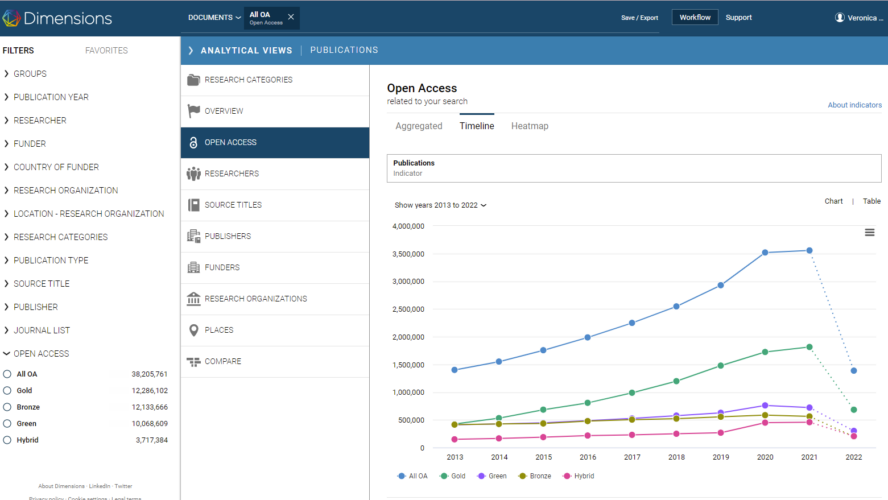This screenshot has height=500, width=888.
Task: Click the Publishers building icon
Action: click(x=193, y=236)
